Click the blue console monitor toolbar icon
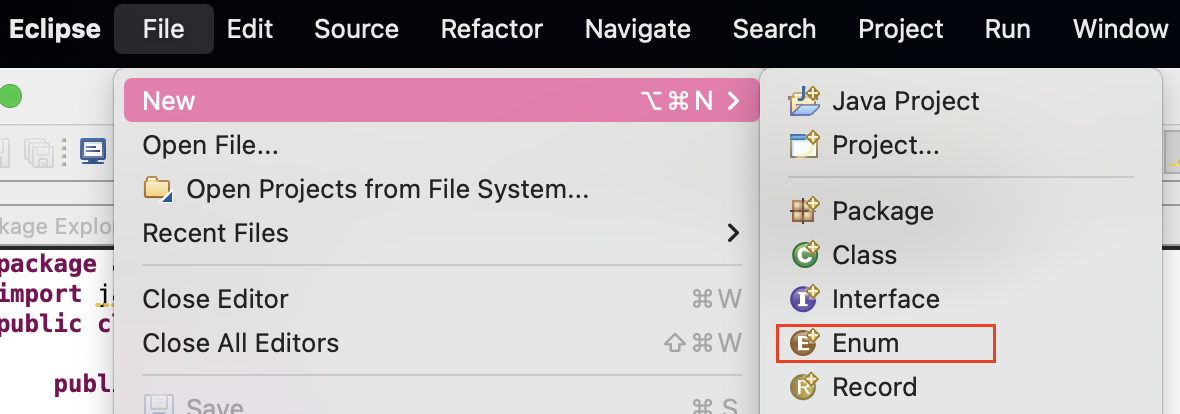This screenshot has width=1180, height=414. pyautogui.click(x=93, y=151)
